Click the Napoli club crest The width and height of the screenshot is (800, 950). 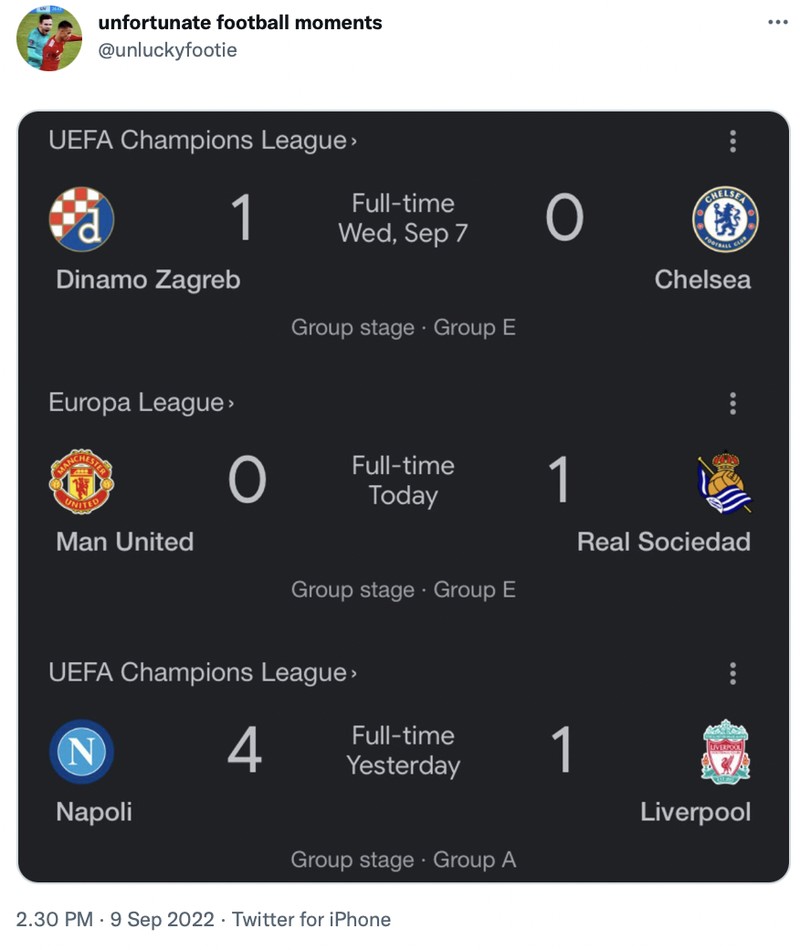click(81, 752)
